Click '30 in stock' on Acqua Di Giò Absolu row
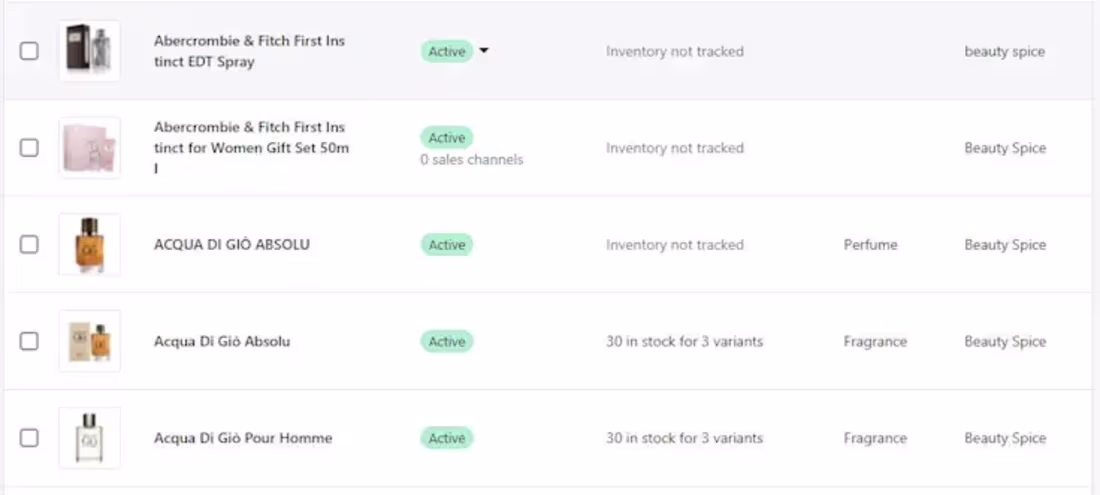The height and width of the screenshot is (495, 1100). point(684,342)
